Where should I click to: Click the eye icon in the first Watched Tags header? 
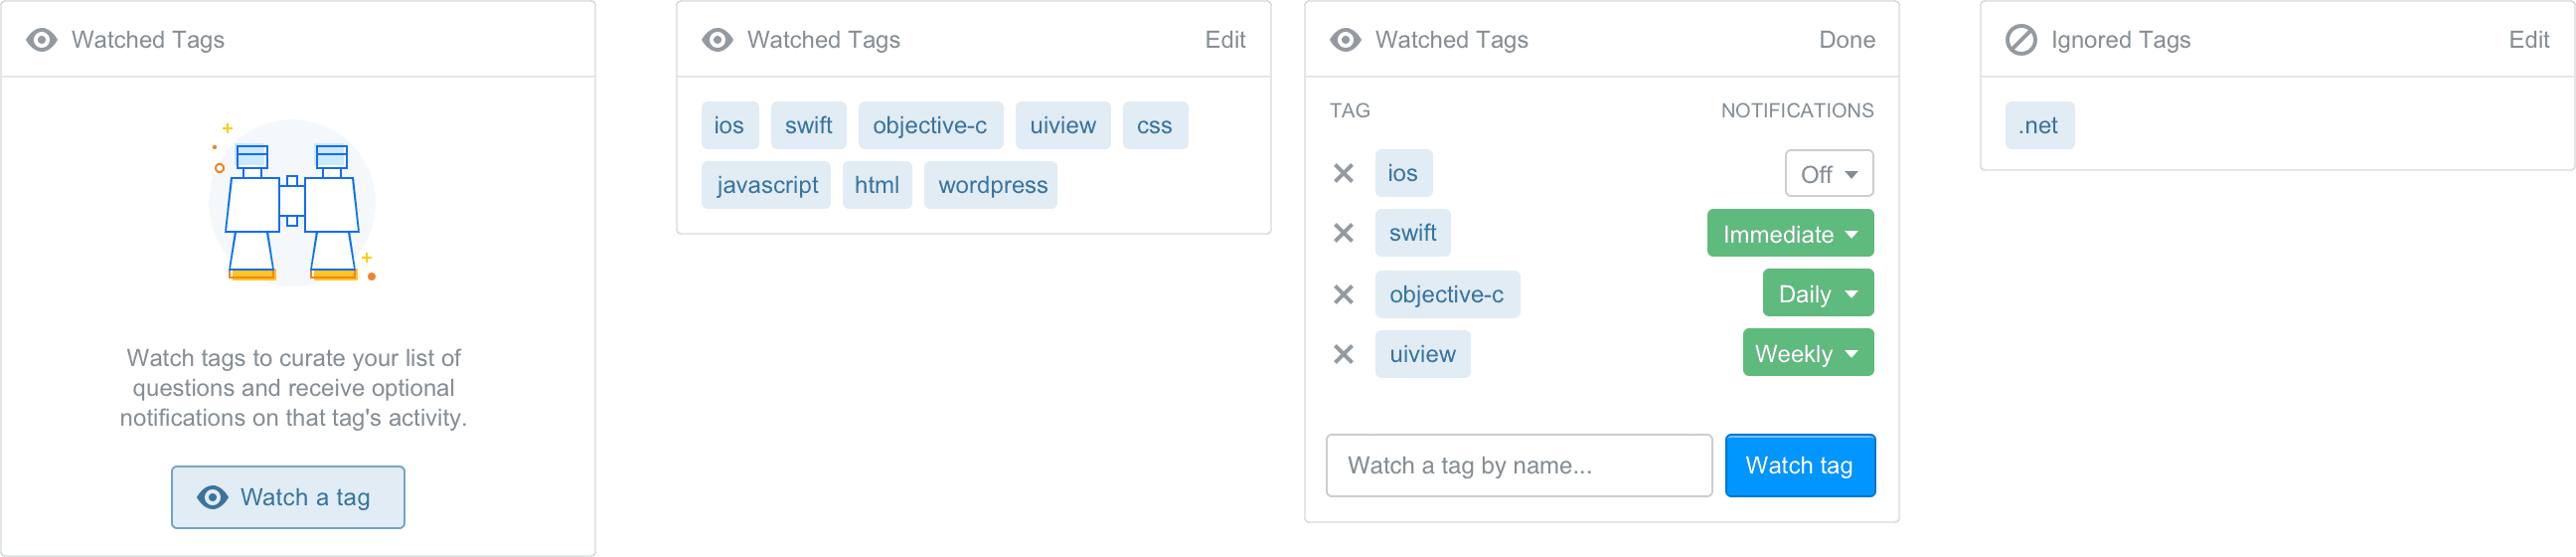point(41,40)
